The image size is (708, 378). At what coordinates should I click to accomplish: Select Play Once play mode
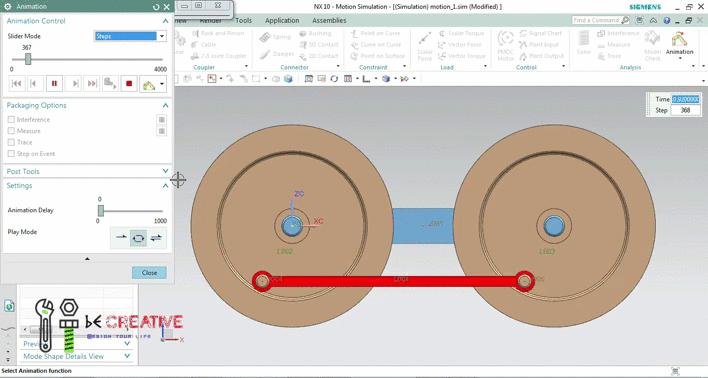(121, 238)
